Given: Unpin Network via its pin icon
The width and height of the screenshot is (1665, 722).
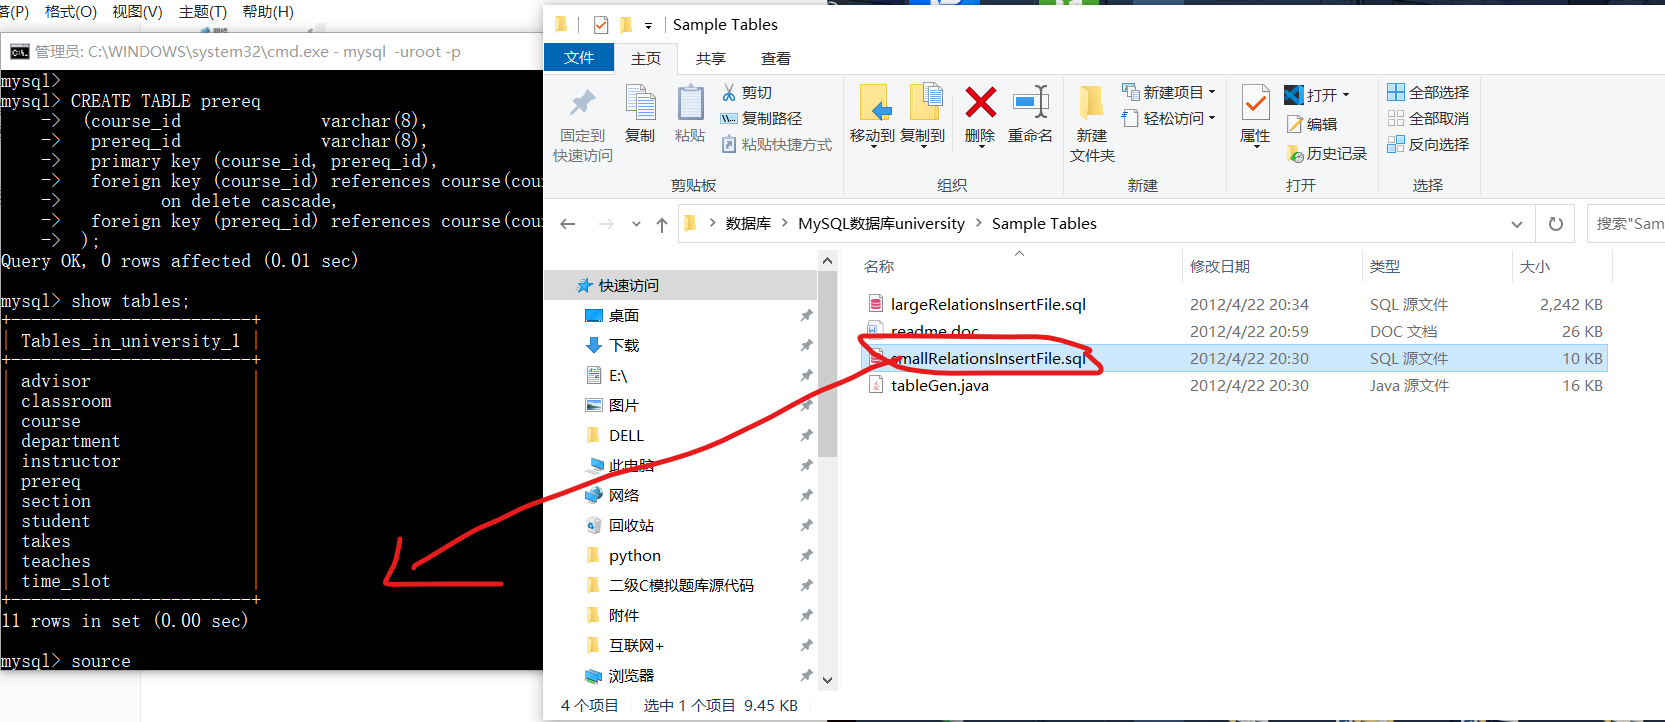Looking at the screenshot, I should click(806, 495).
